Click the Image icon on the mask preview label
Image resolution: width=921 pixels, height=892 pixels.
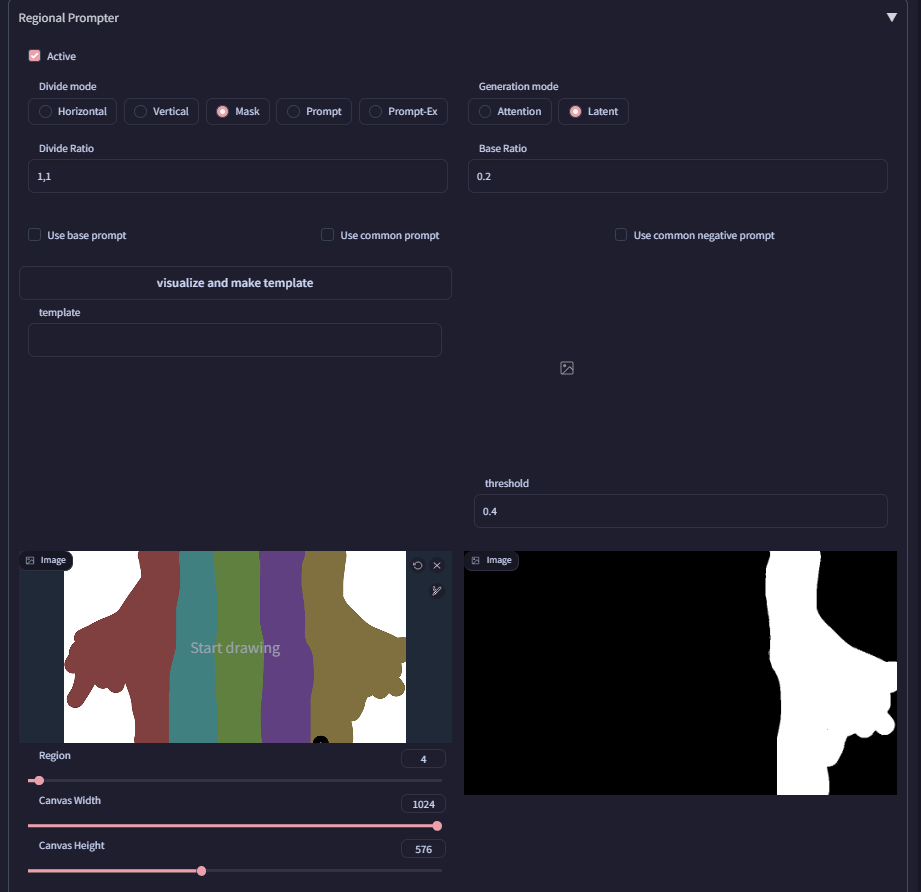coord(474,560)
